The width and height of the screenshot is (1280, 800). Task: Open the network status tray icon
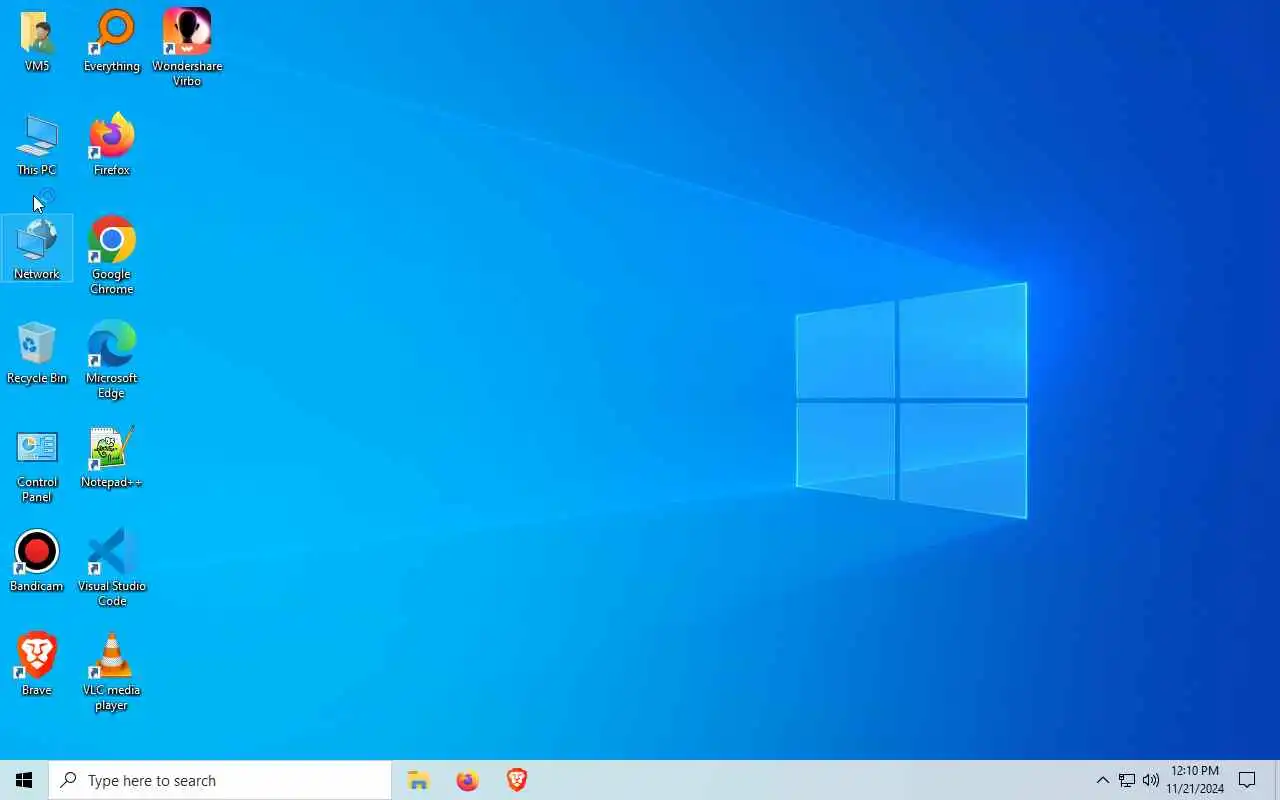pos(1127,780)
